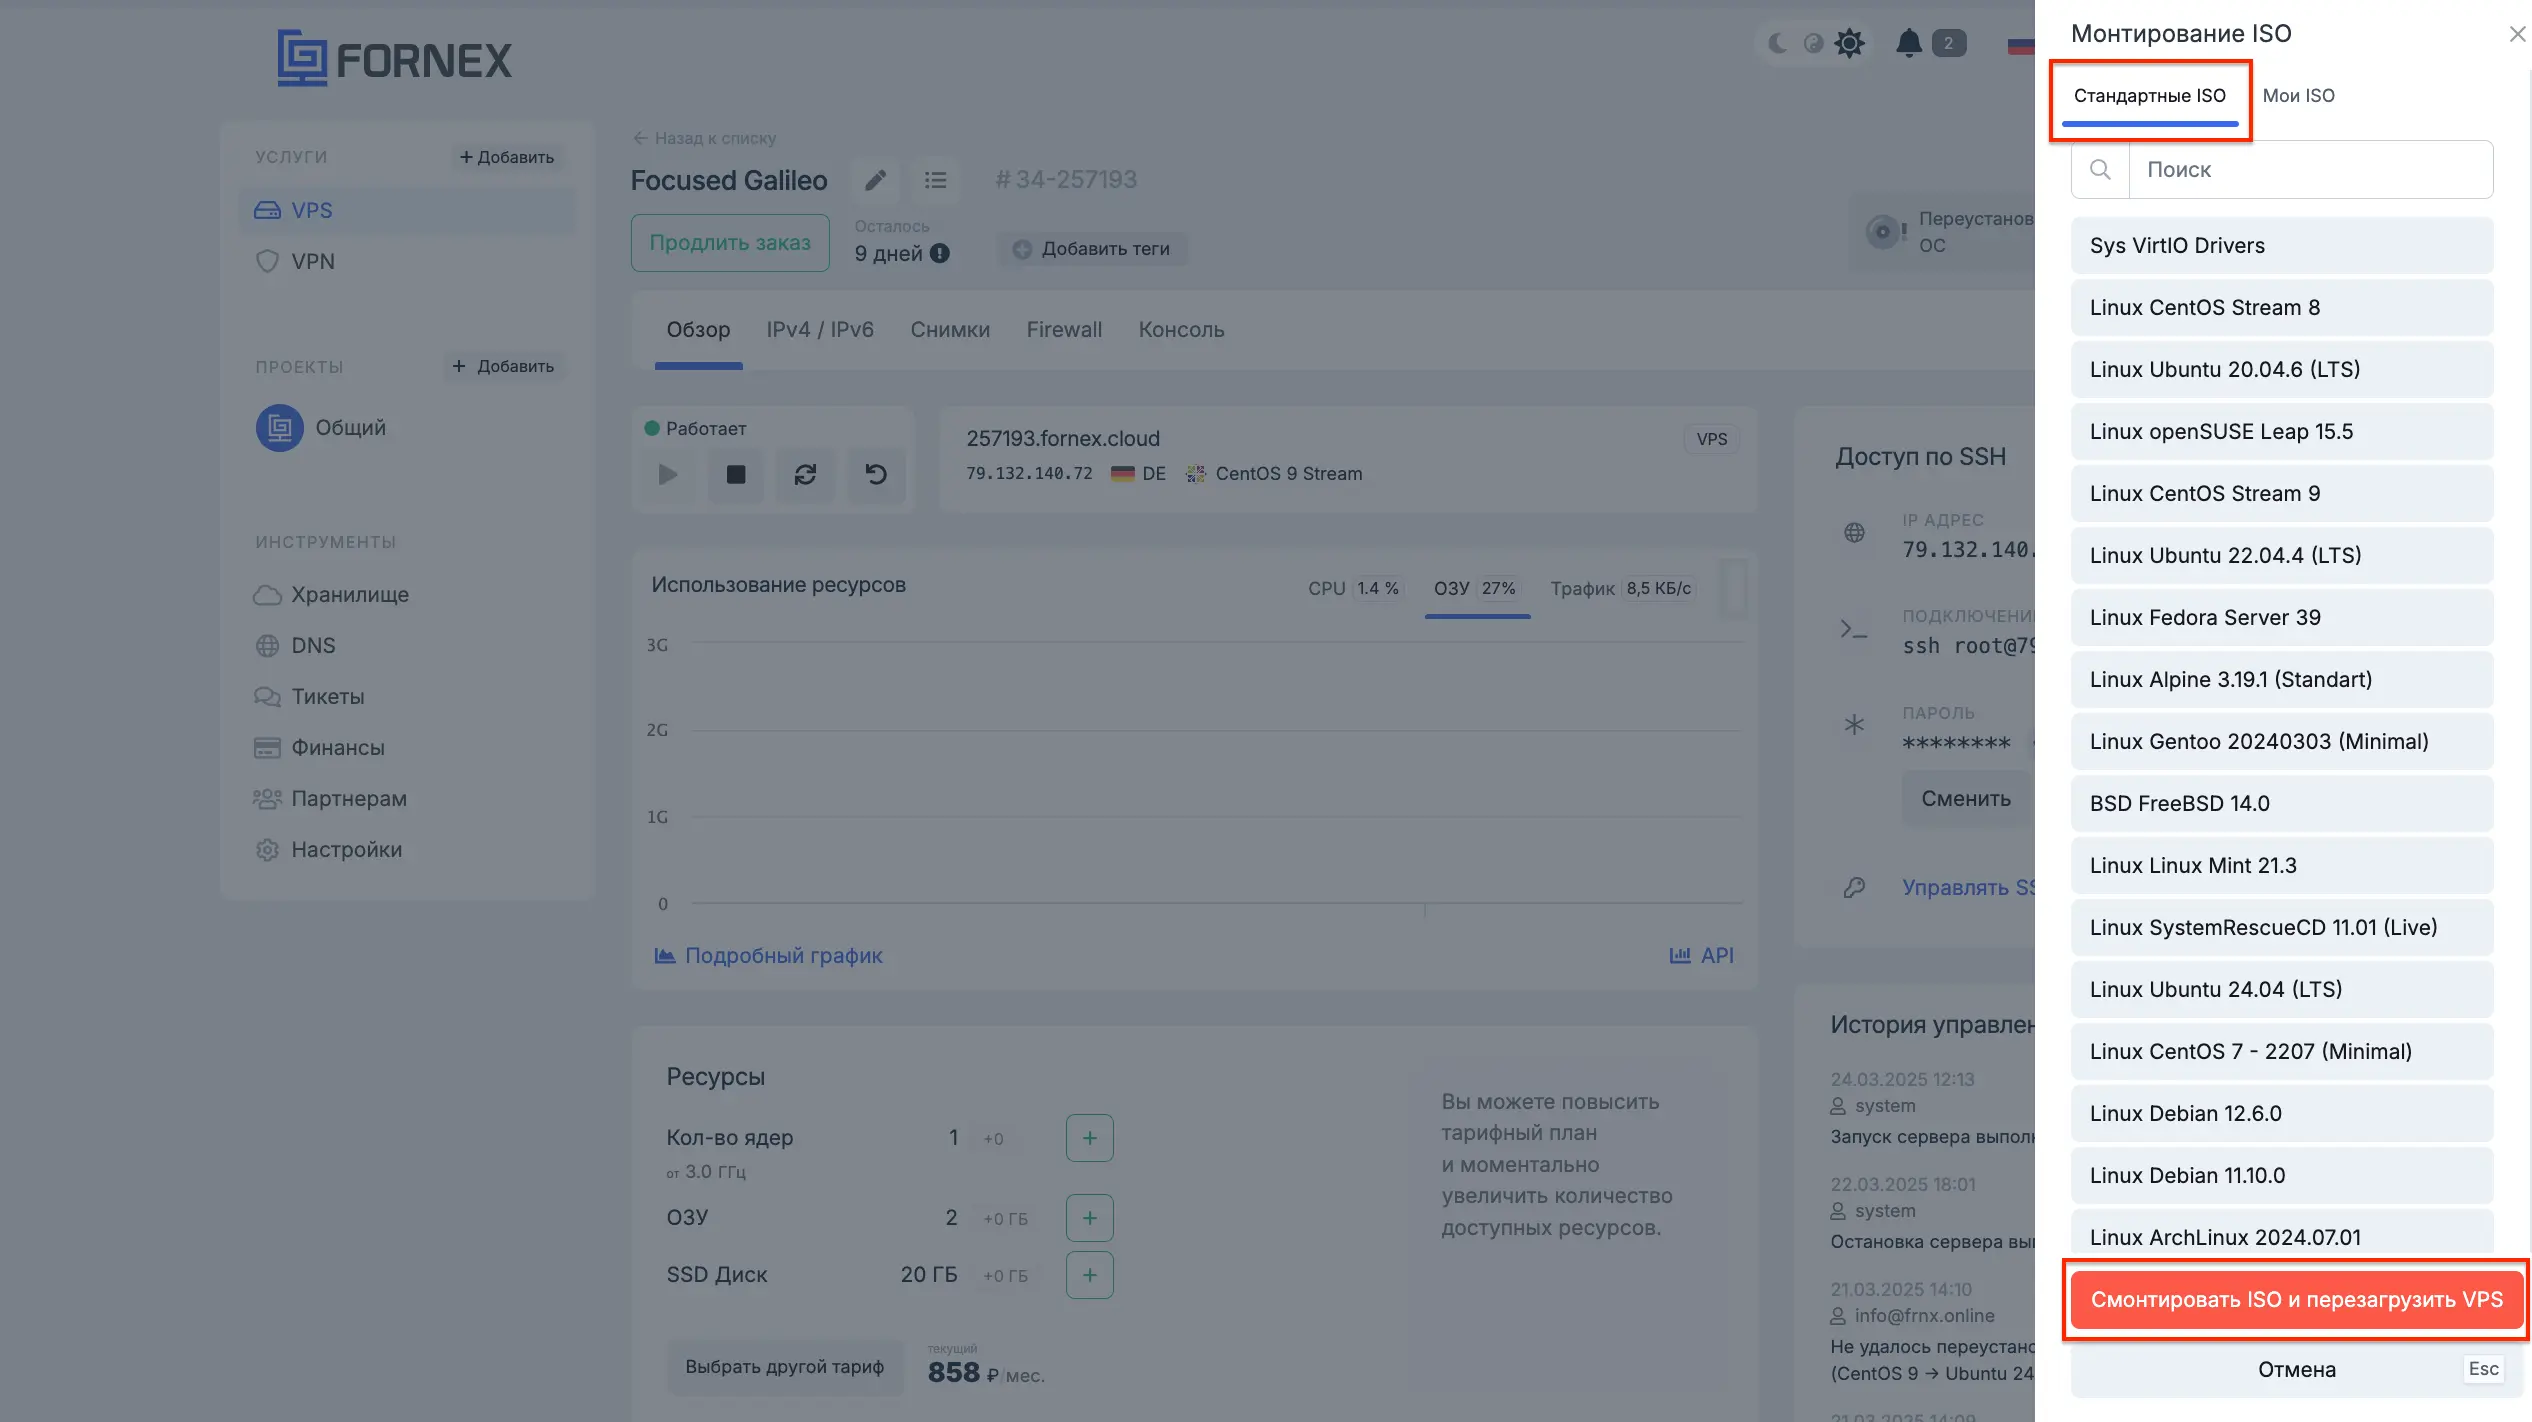Click info icon beside 9 дней
The height and width of the screenshot is (1422, 2532).
(940, 254)
